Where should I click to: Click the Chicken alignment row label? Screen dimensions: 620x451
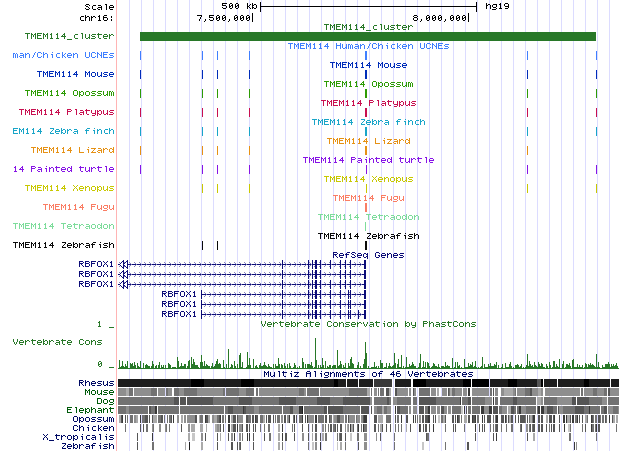[93, 428]
